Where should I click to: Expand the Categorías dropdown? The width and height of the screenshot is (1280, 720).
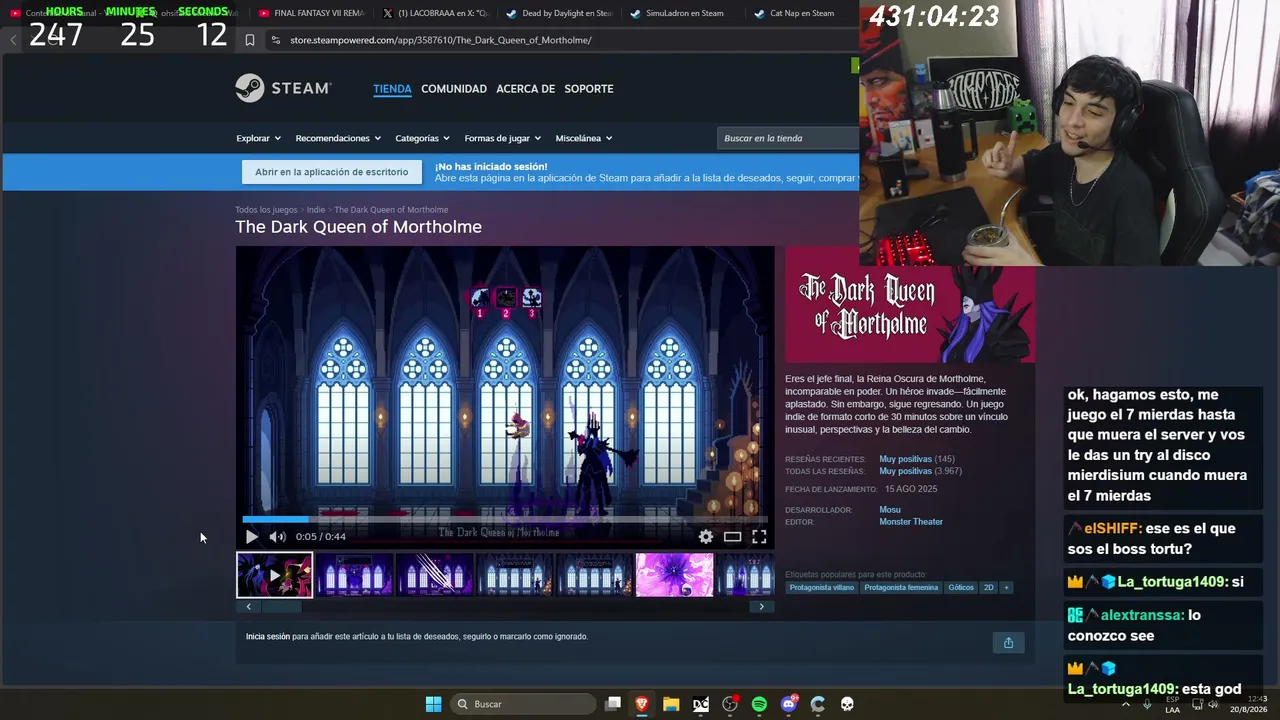[422, 138]
